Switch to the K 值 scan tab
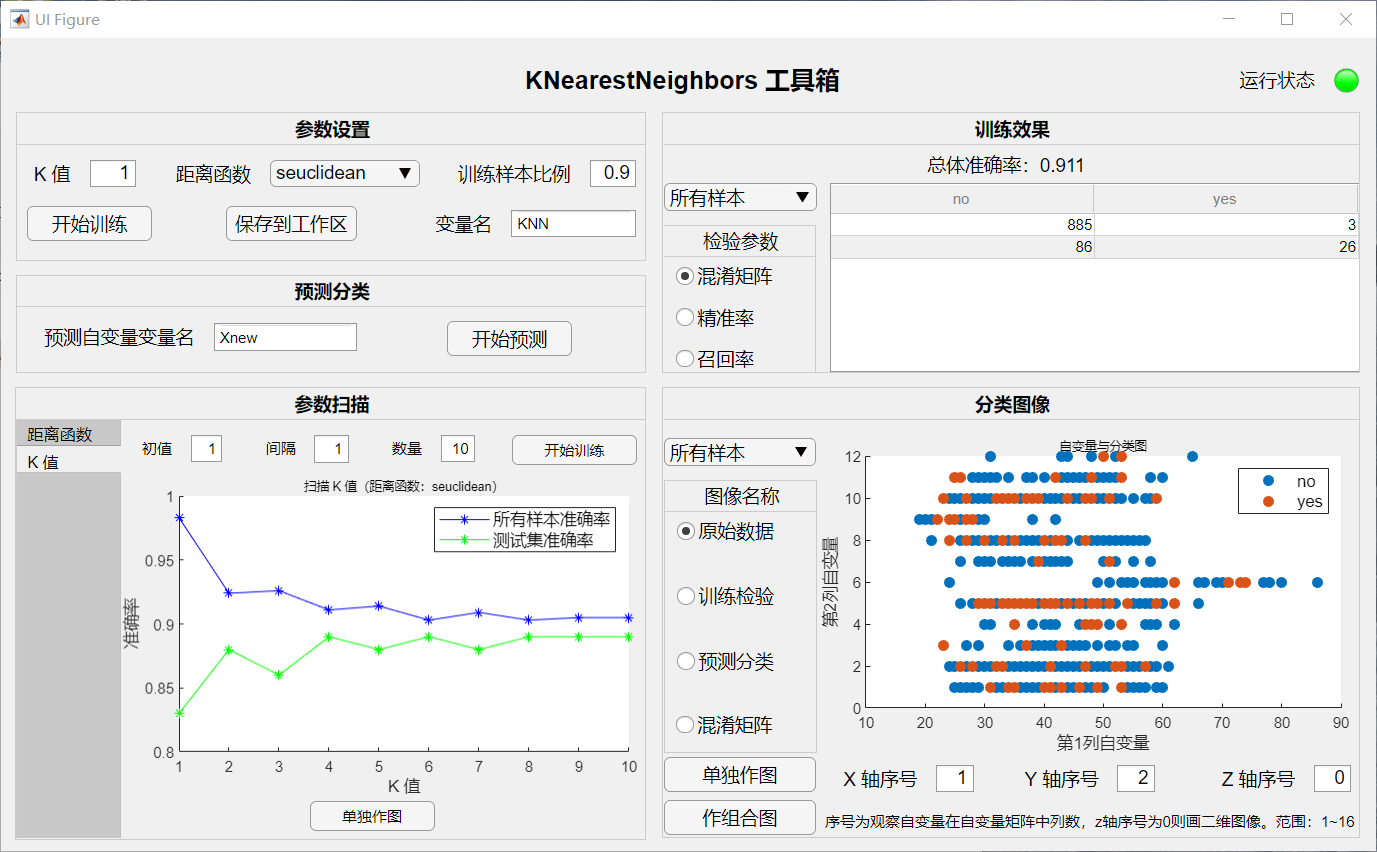 coord(68,461)
